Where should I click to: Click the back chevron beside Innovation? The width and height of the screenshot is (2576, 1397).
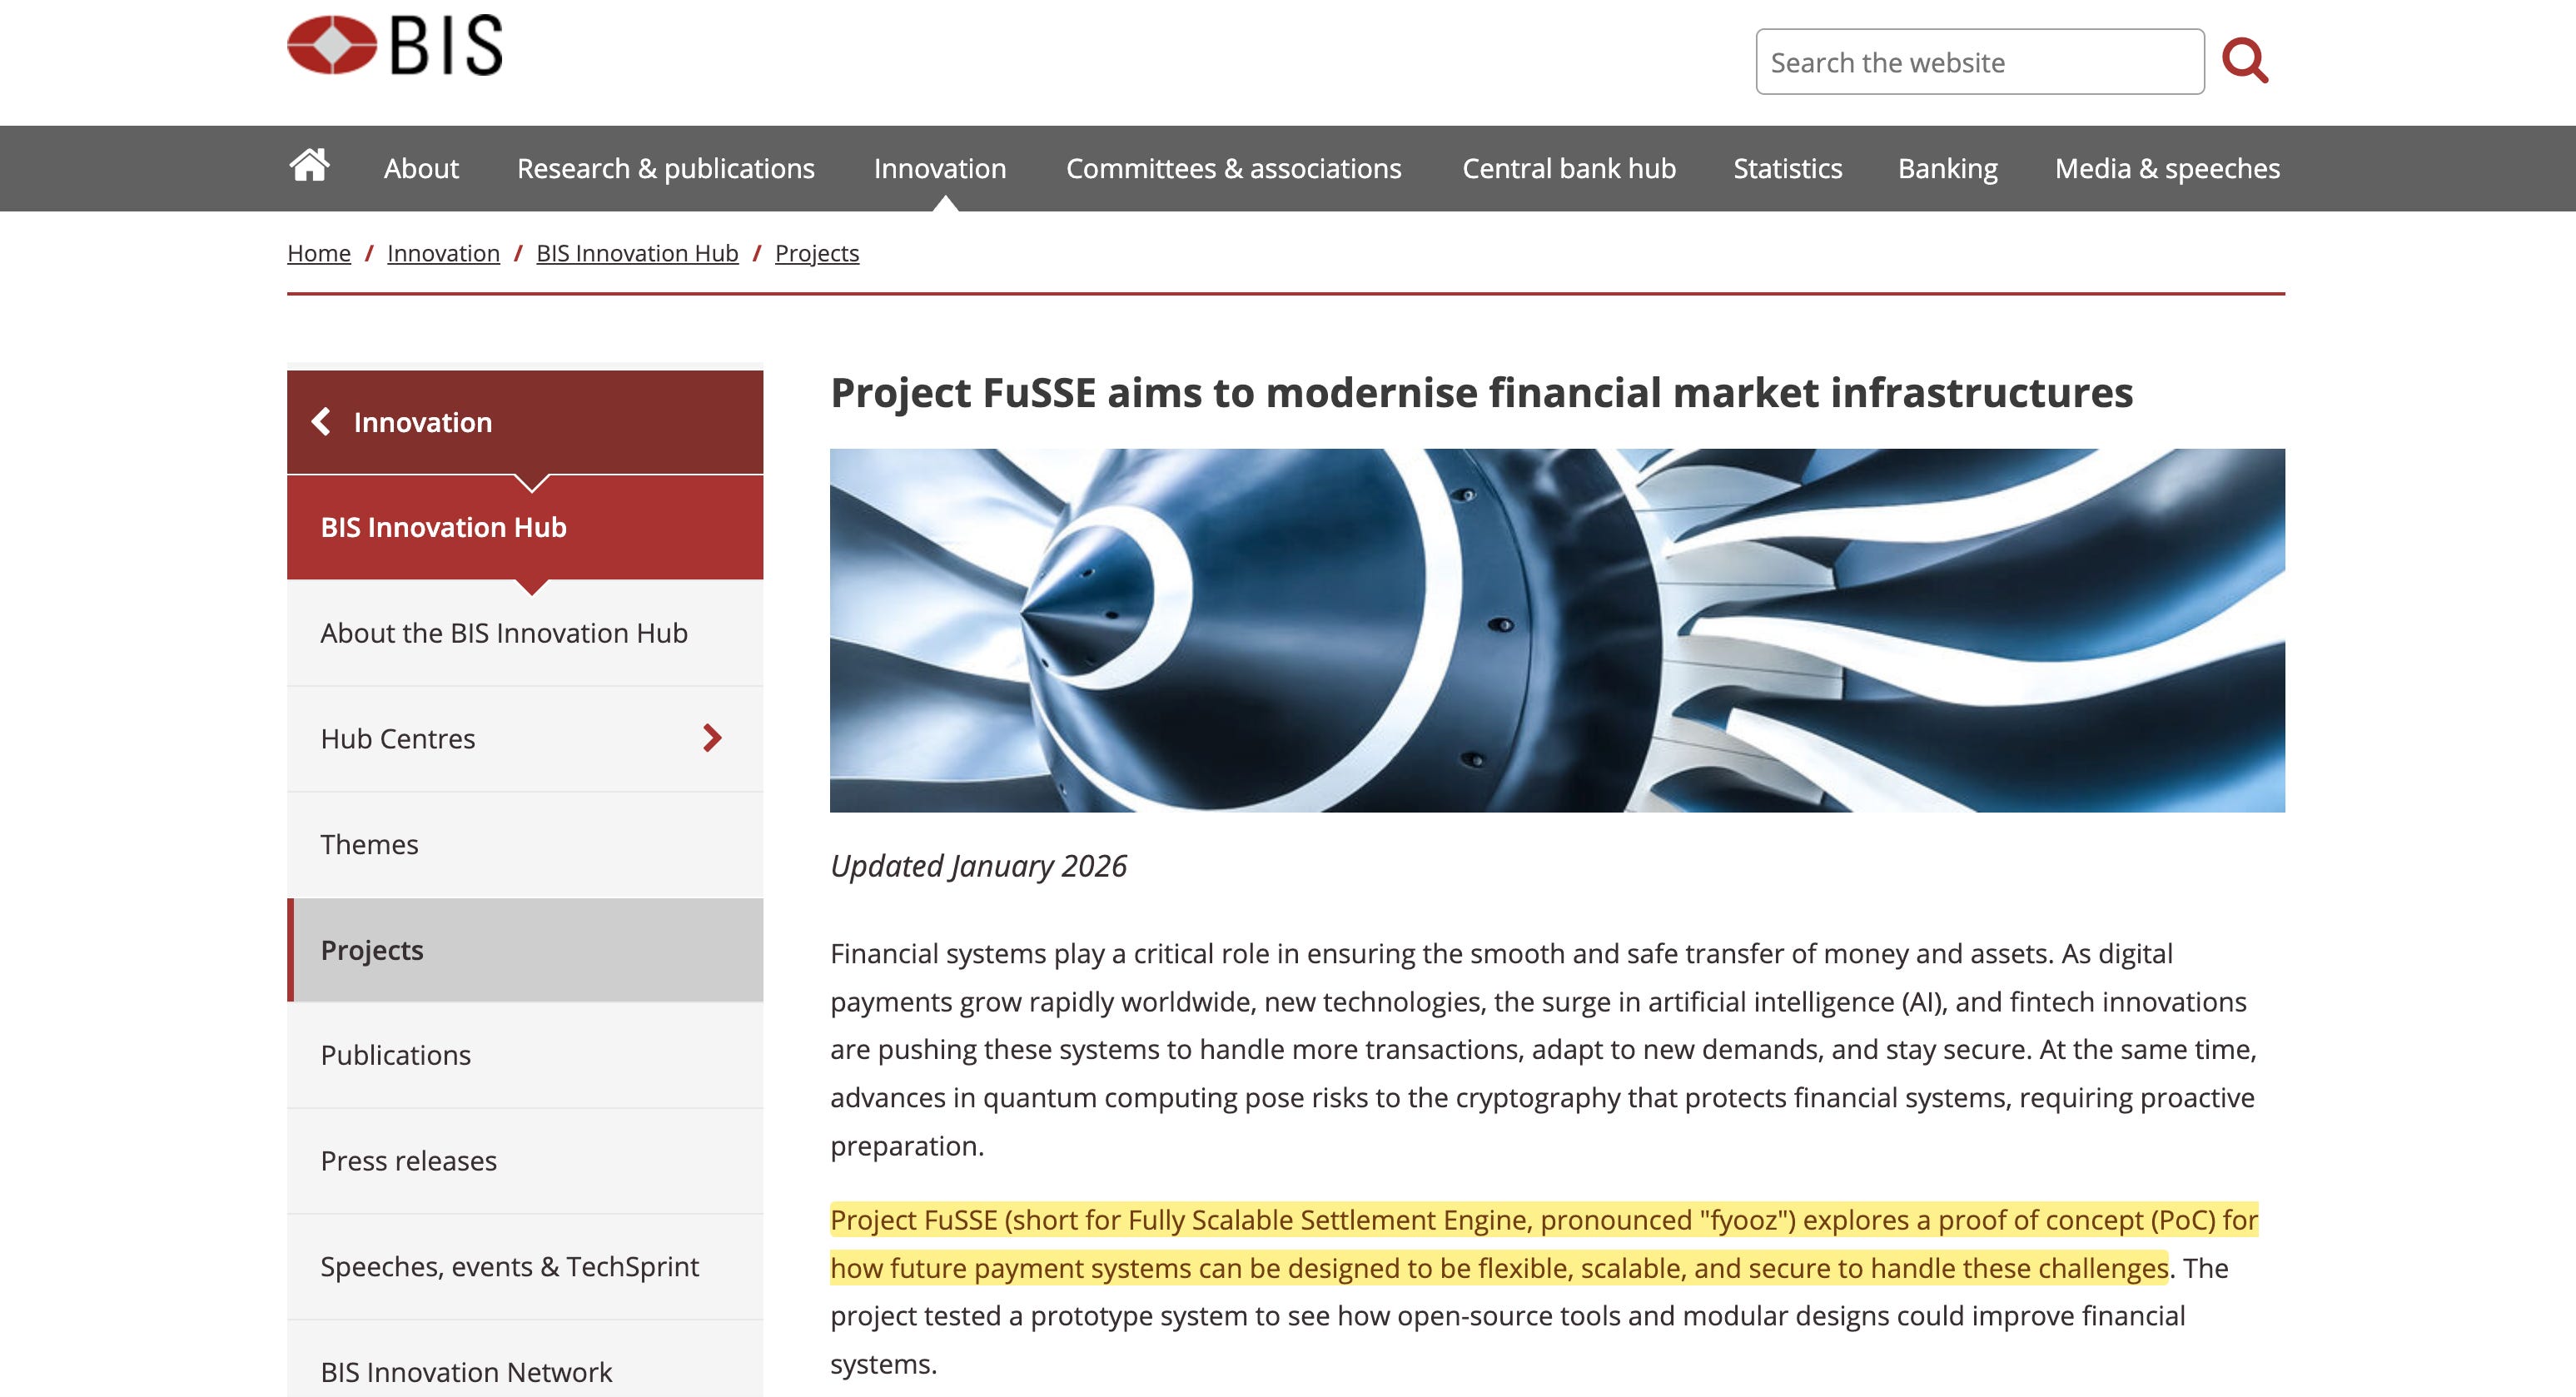point(321,421)
